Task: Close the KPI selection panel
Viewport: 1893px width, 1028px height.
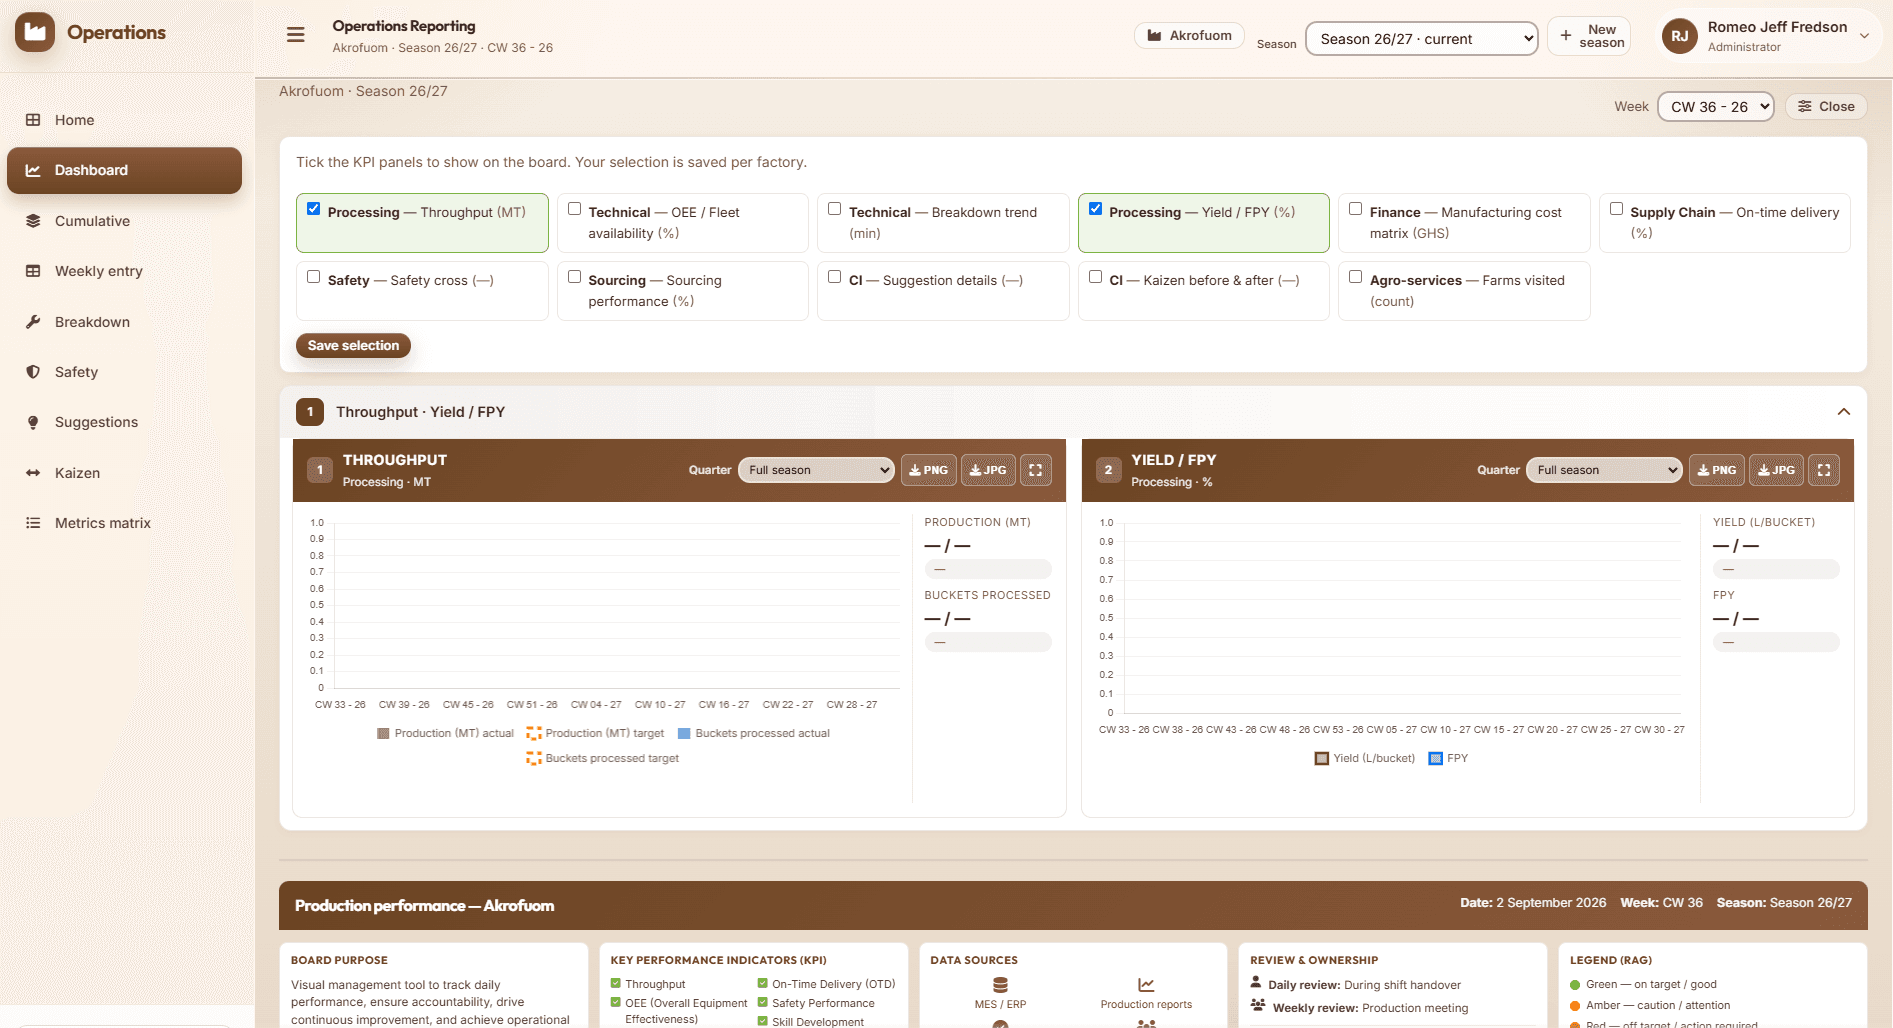Action: click(1826, 107)
